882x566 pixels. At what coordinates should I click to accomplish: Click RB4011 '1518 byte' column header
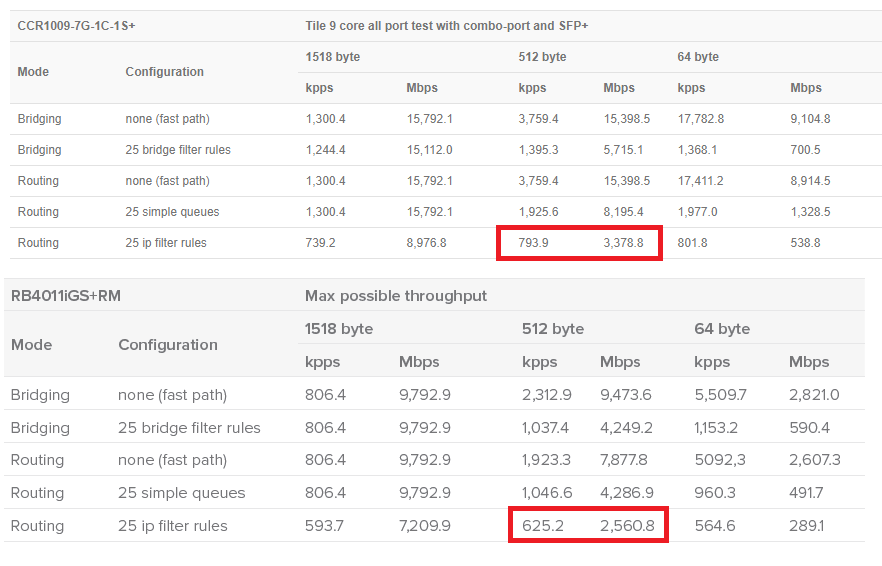(x=339, y=329)
